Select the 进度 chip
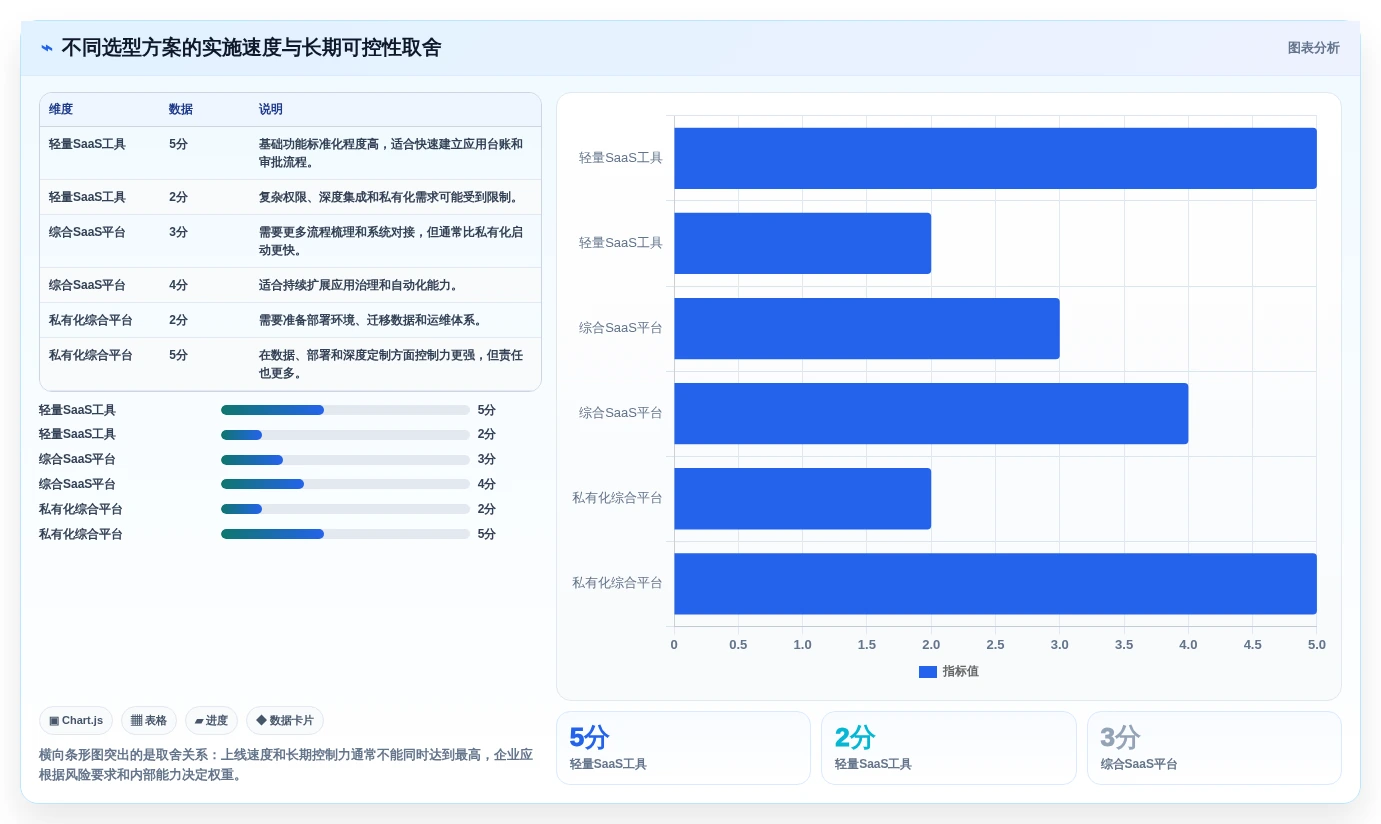The height and width of the screenshot is (824, 1381). tap(211, 720)
